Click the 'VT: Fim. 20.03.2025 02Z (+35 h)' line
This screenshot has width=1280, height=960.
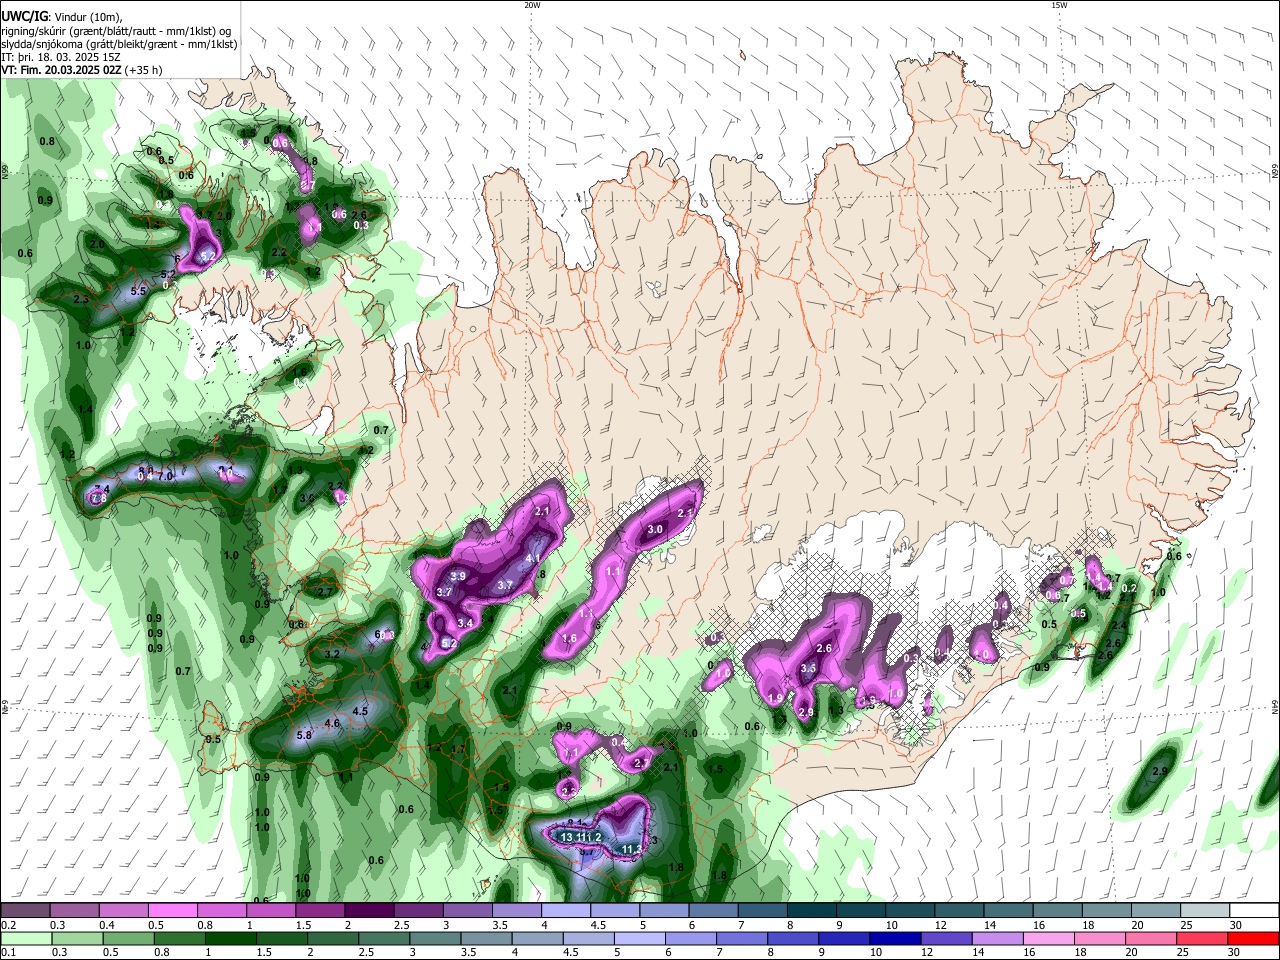82,70
